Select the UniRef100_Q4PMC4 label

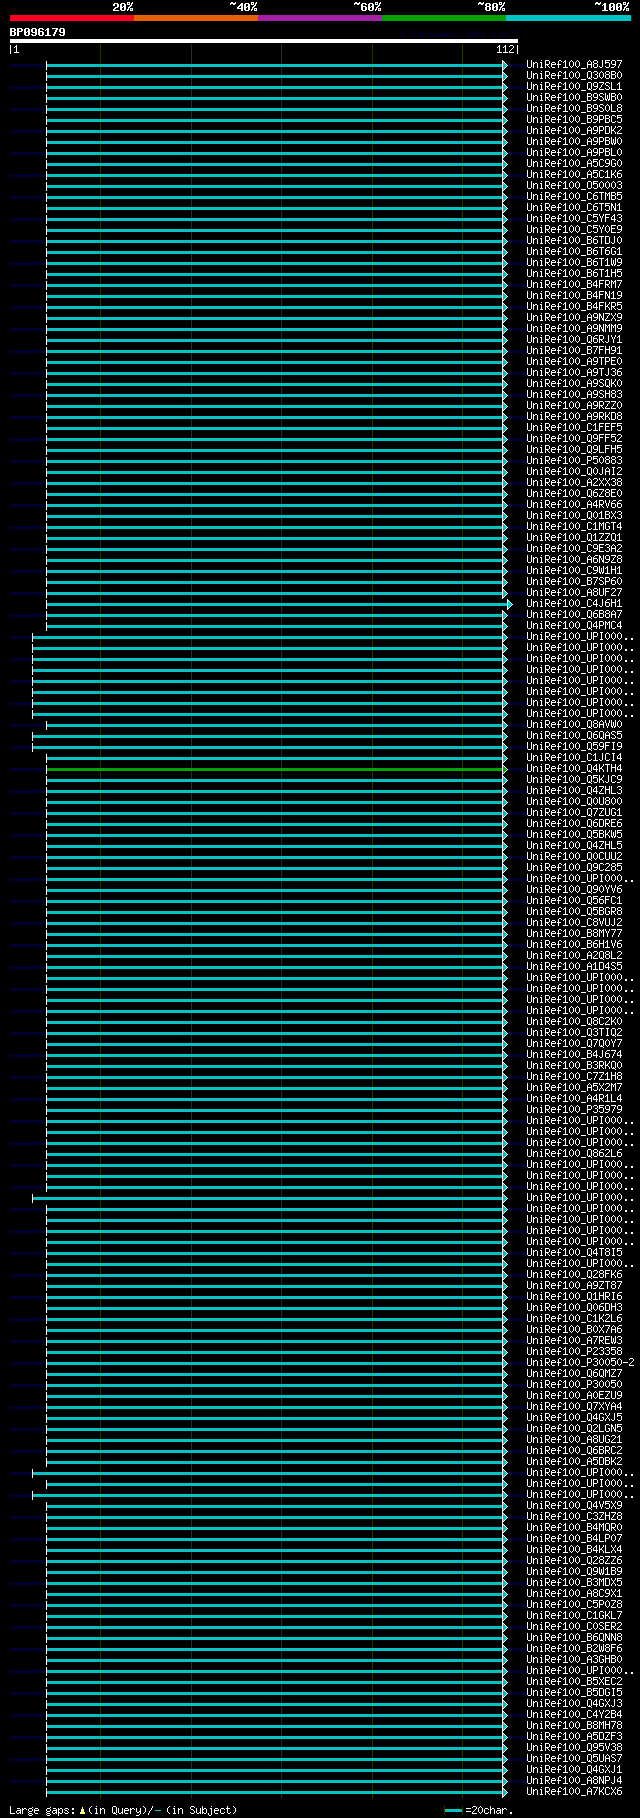[x=574, y=625]
